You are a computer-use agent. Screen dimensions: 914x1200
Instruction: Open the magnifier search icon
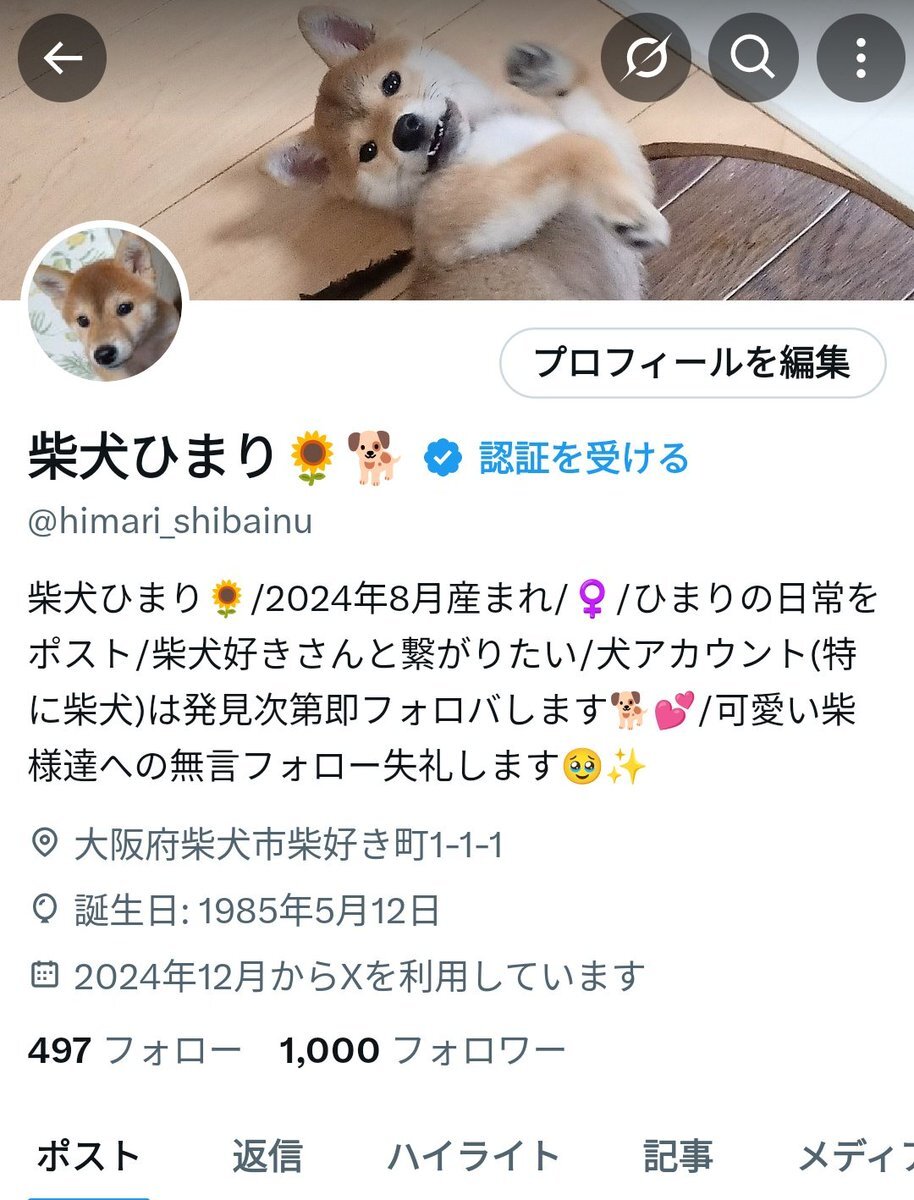pos(753,59)
